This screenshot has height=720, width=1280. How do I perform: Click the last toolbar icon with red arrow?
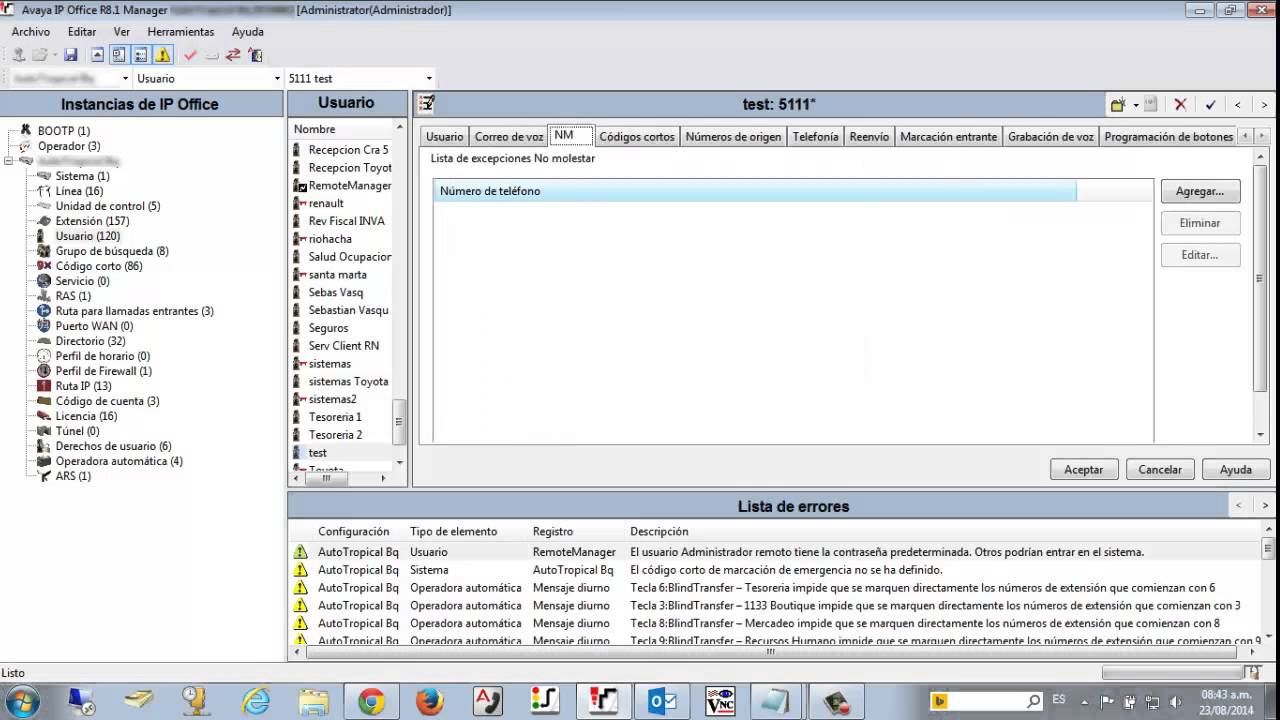pos(255,55)
